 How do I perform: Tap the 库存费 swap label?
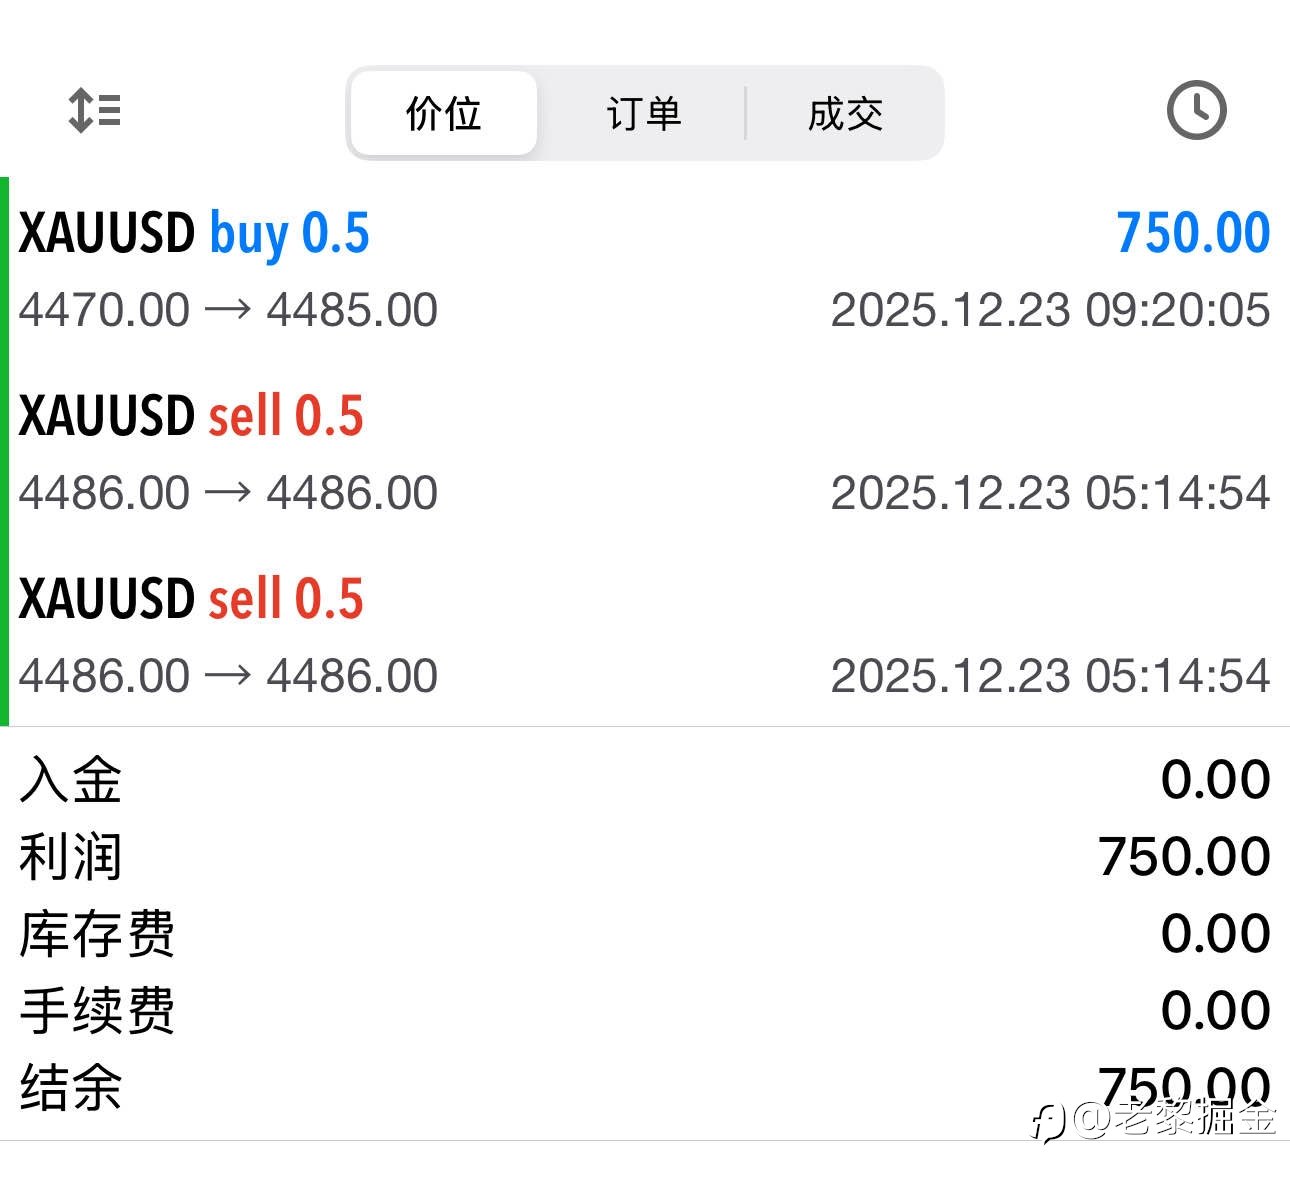[x=97, y=934]
